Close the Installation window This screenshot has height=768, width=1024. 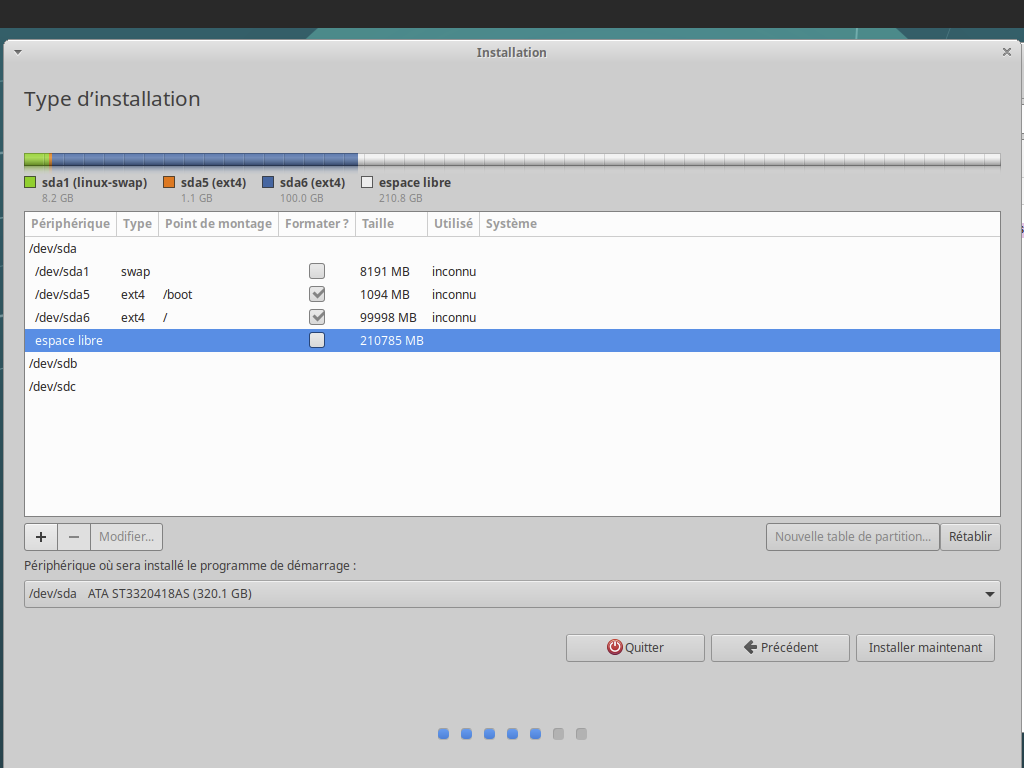[x=1006, y=52]
